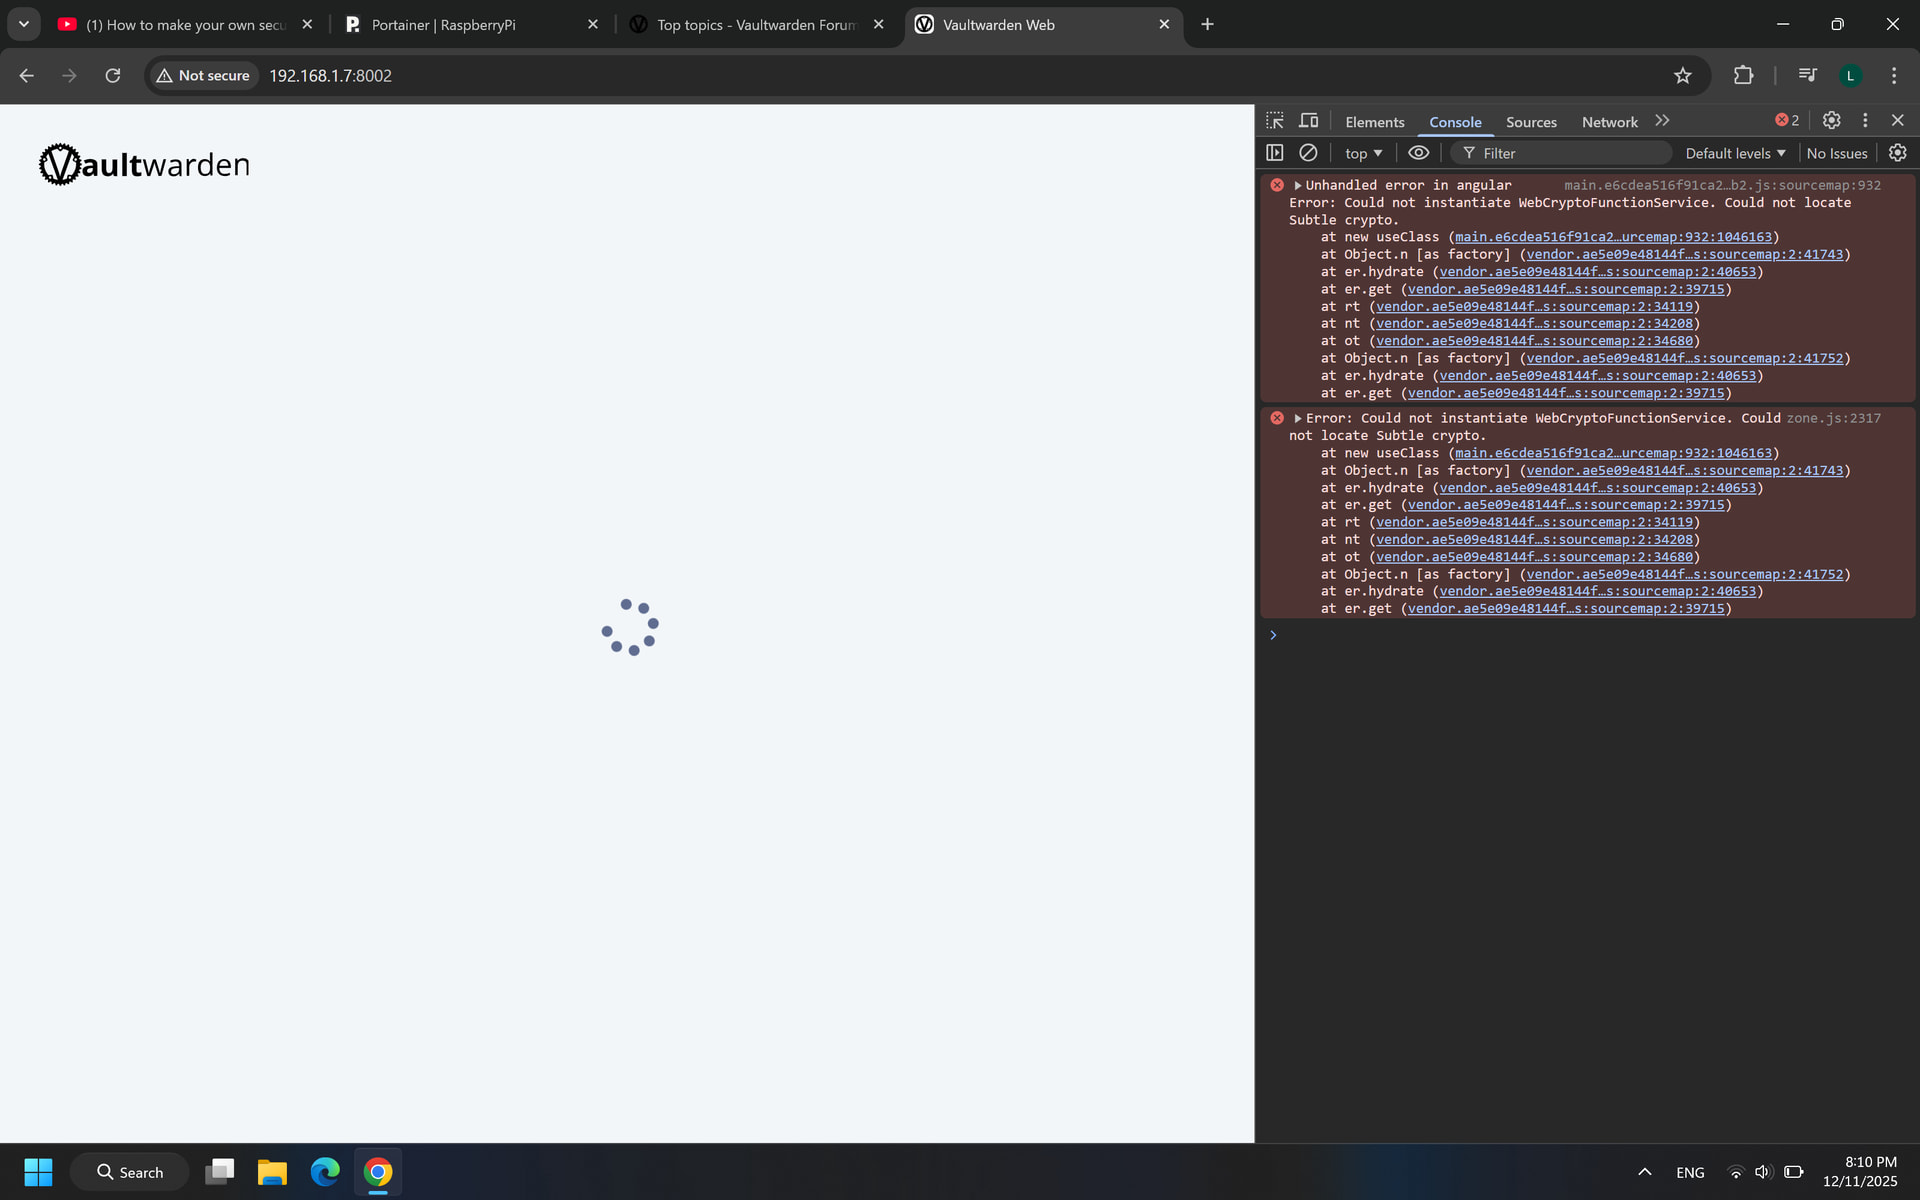The image size is (1920, 1200).
Task: Open zone.js:2317 source link
Action: (1833, 418)
